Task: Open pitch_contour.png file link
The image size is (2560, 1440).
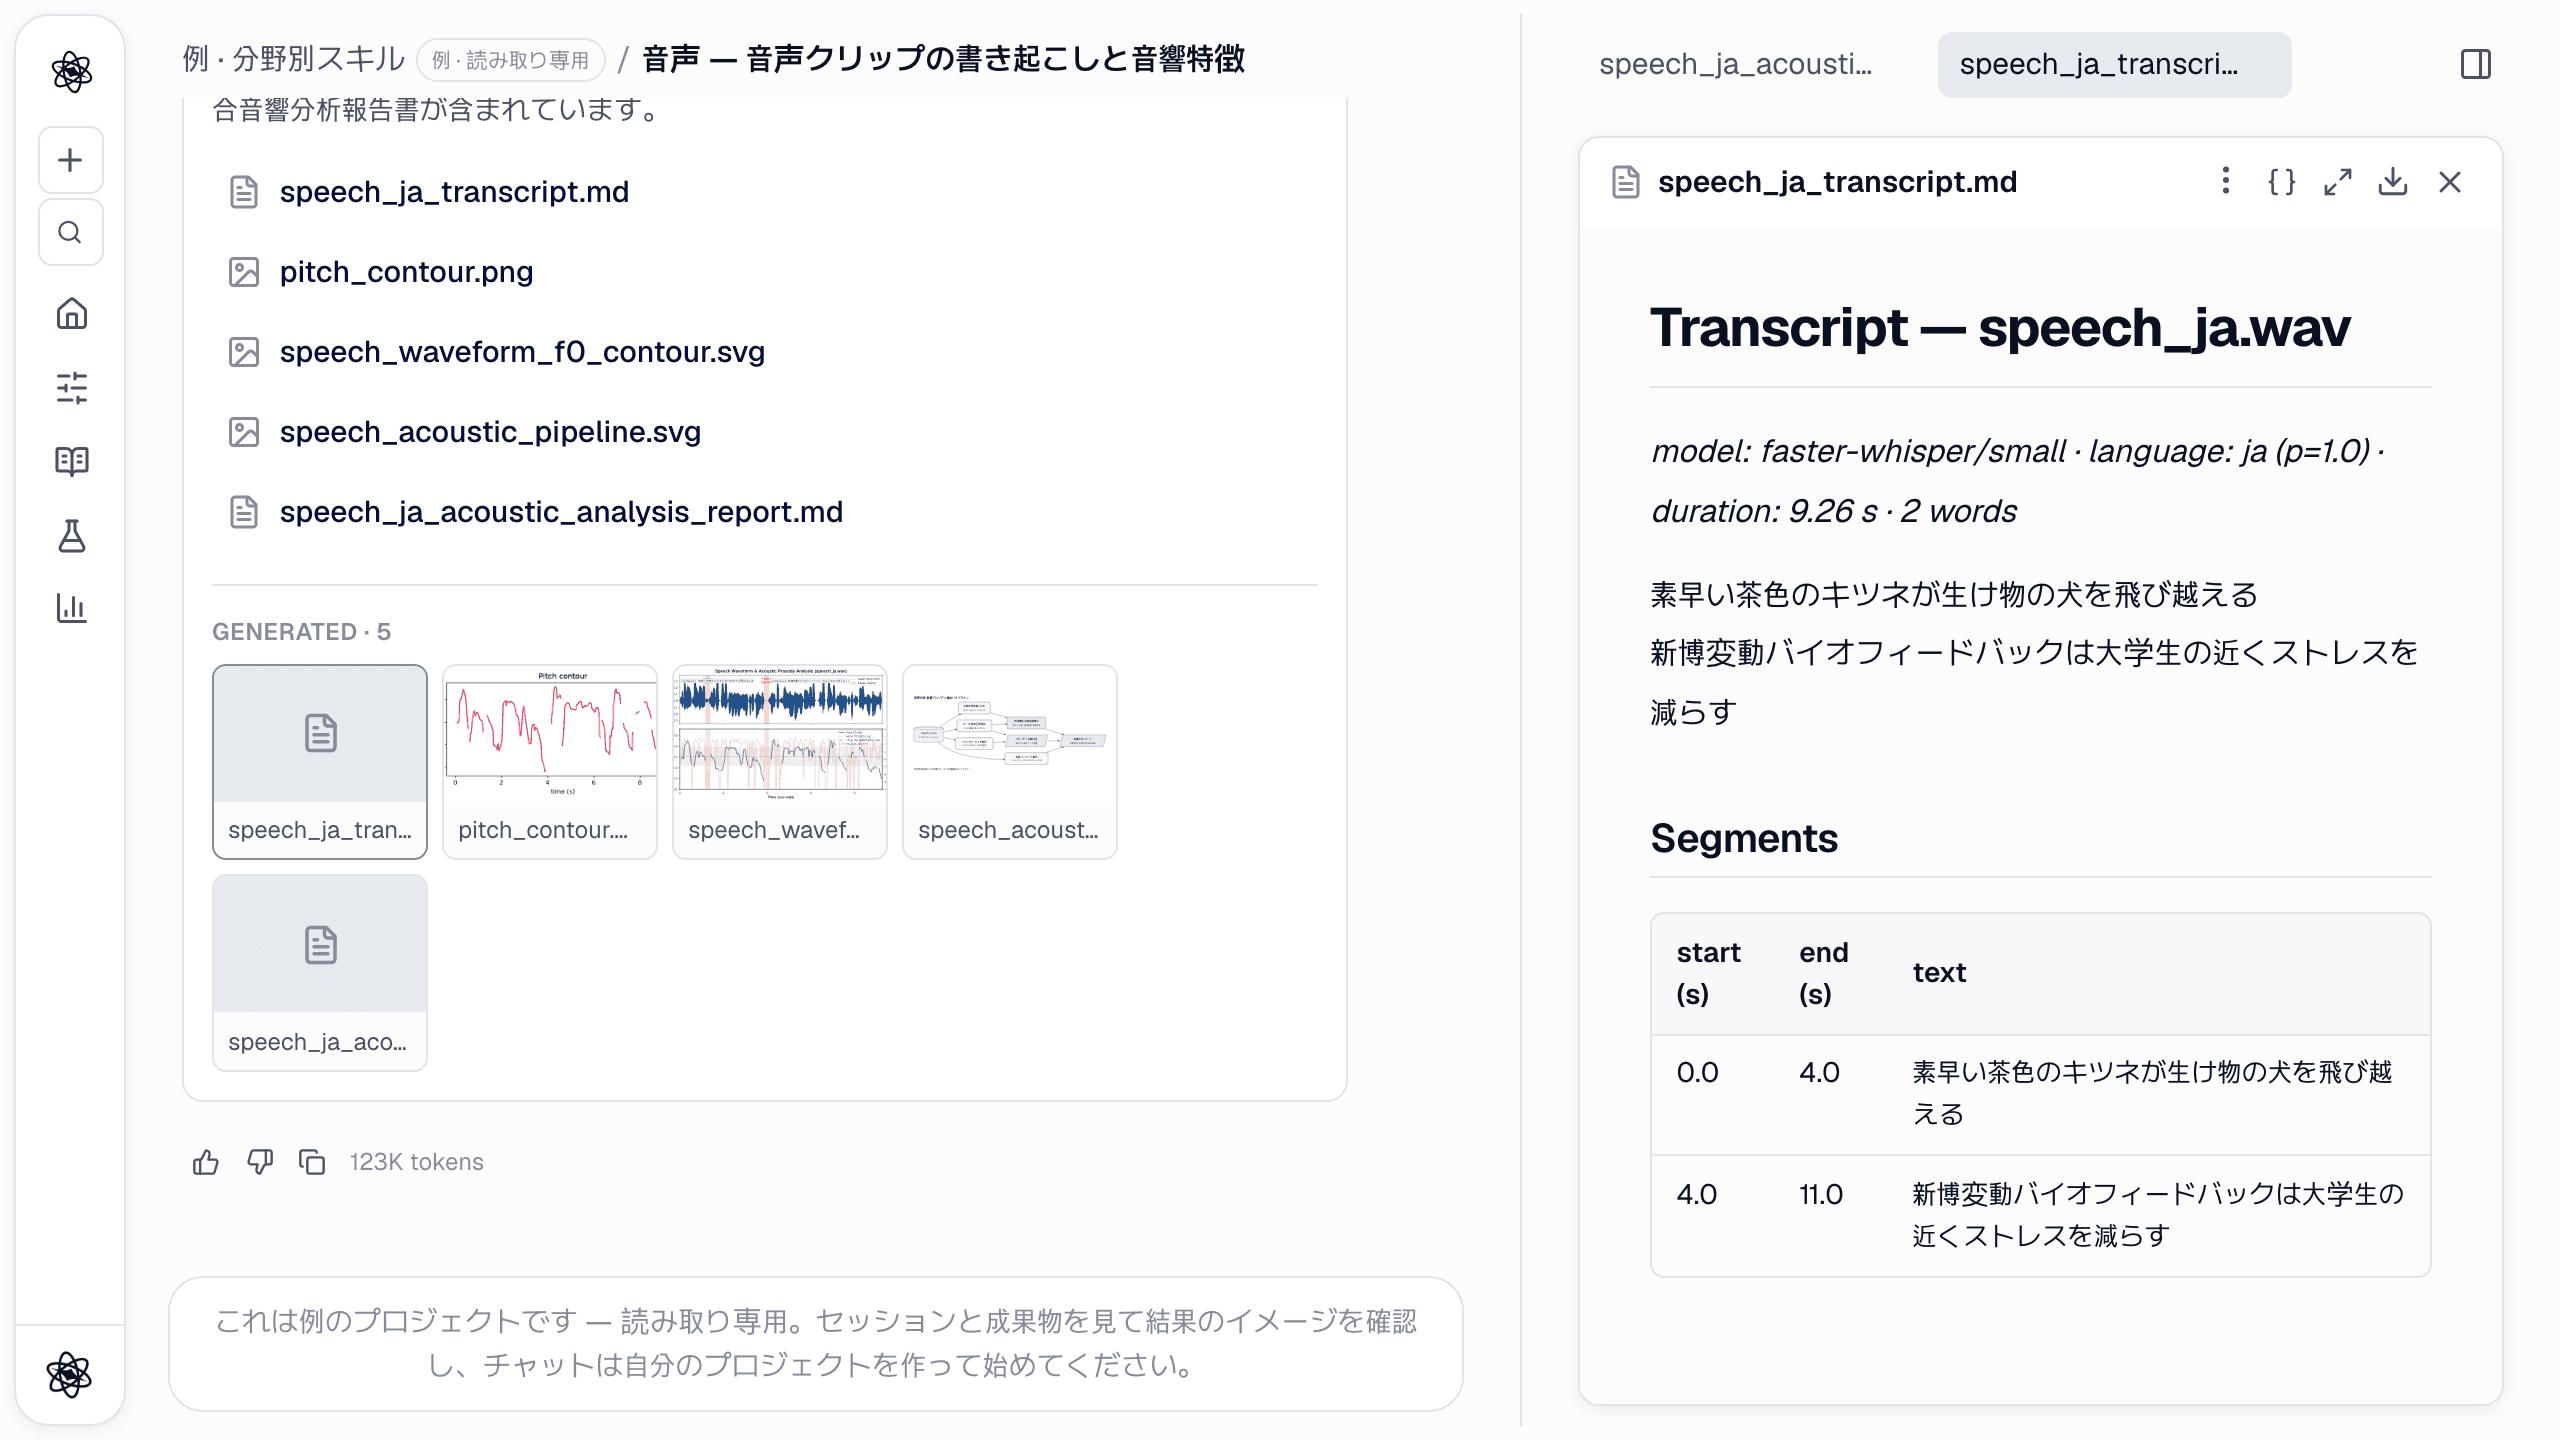Action: click(x=406, y=271)
